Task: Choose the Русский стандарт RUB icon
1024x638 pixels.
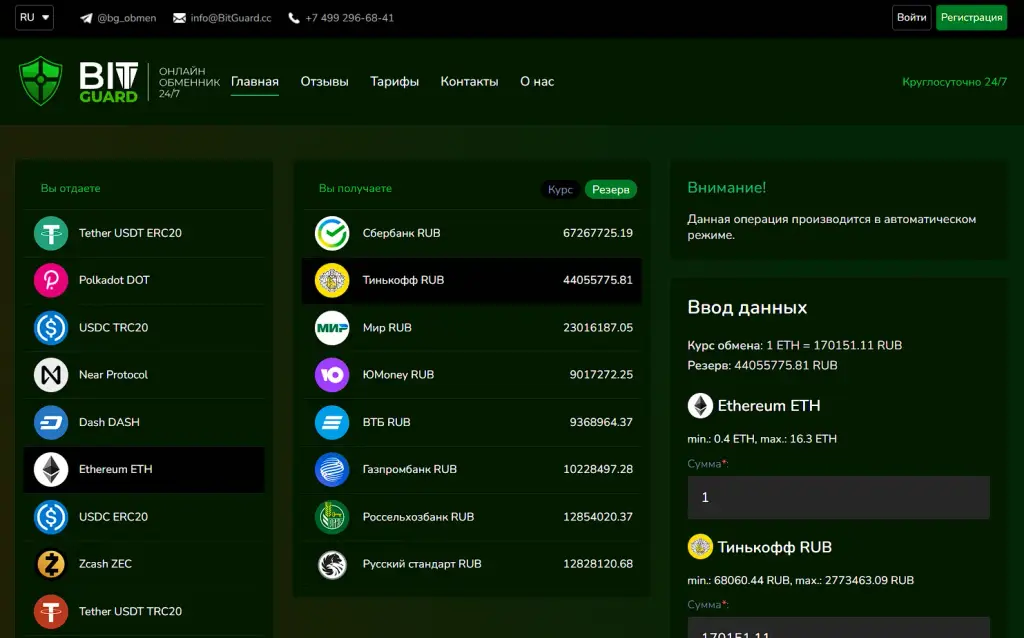Action: 332,564
